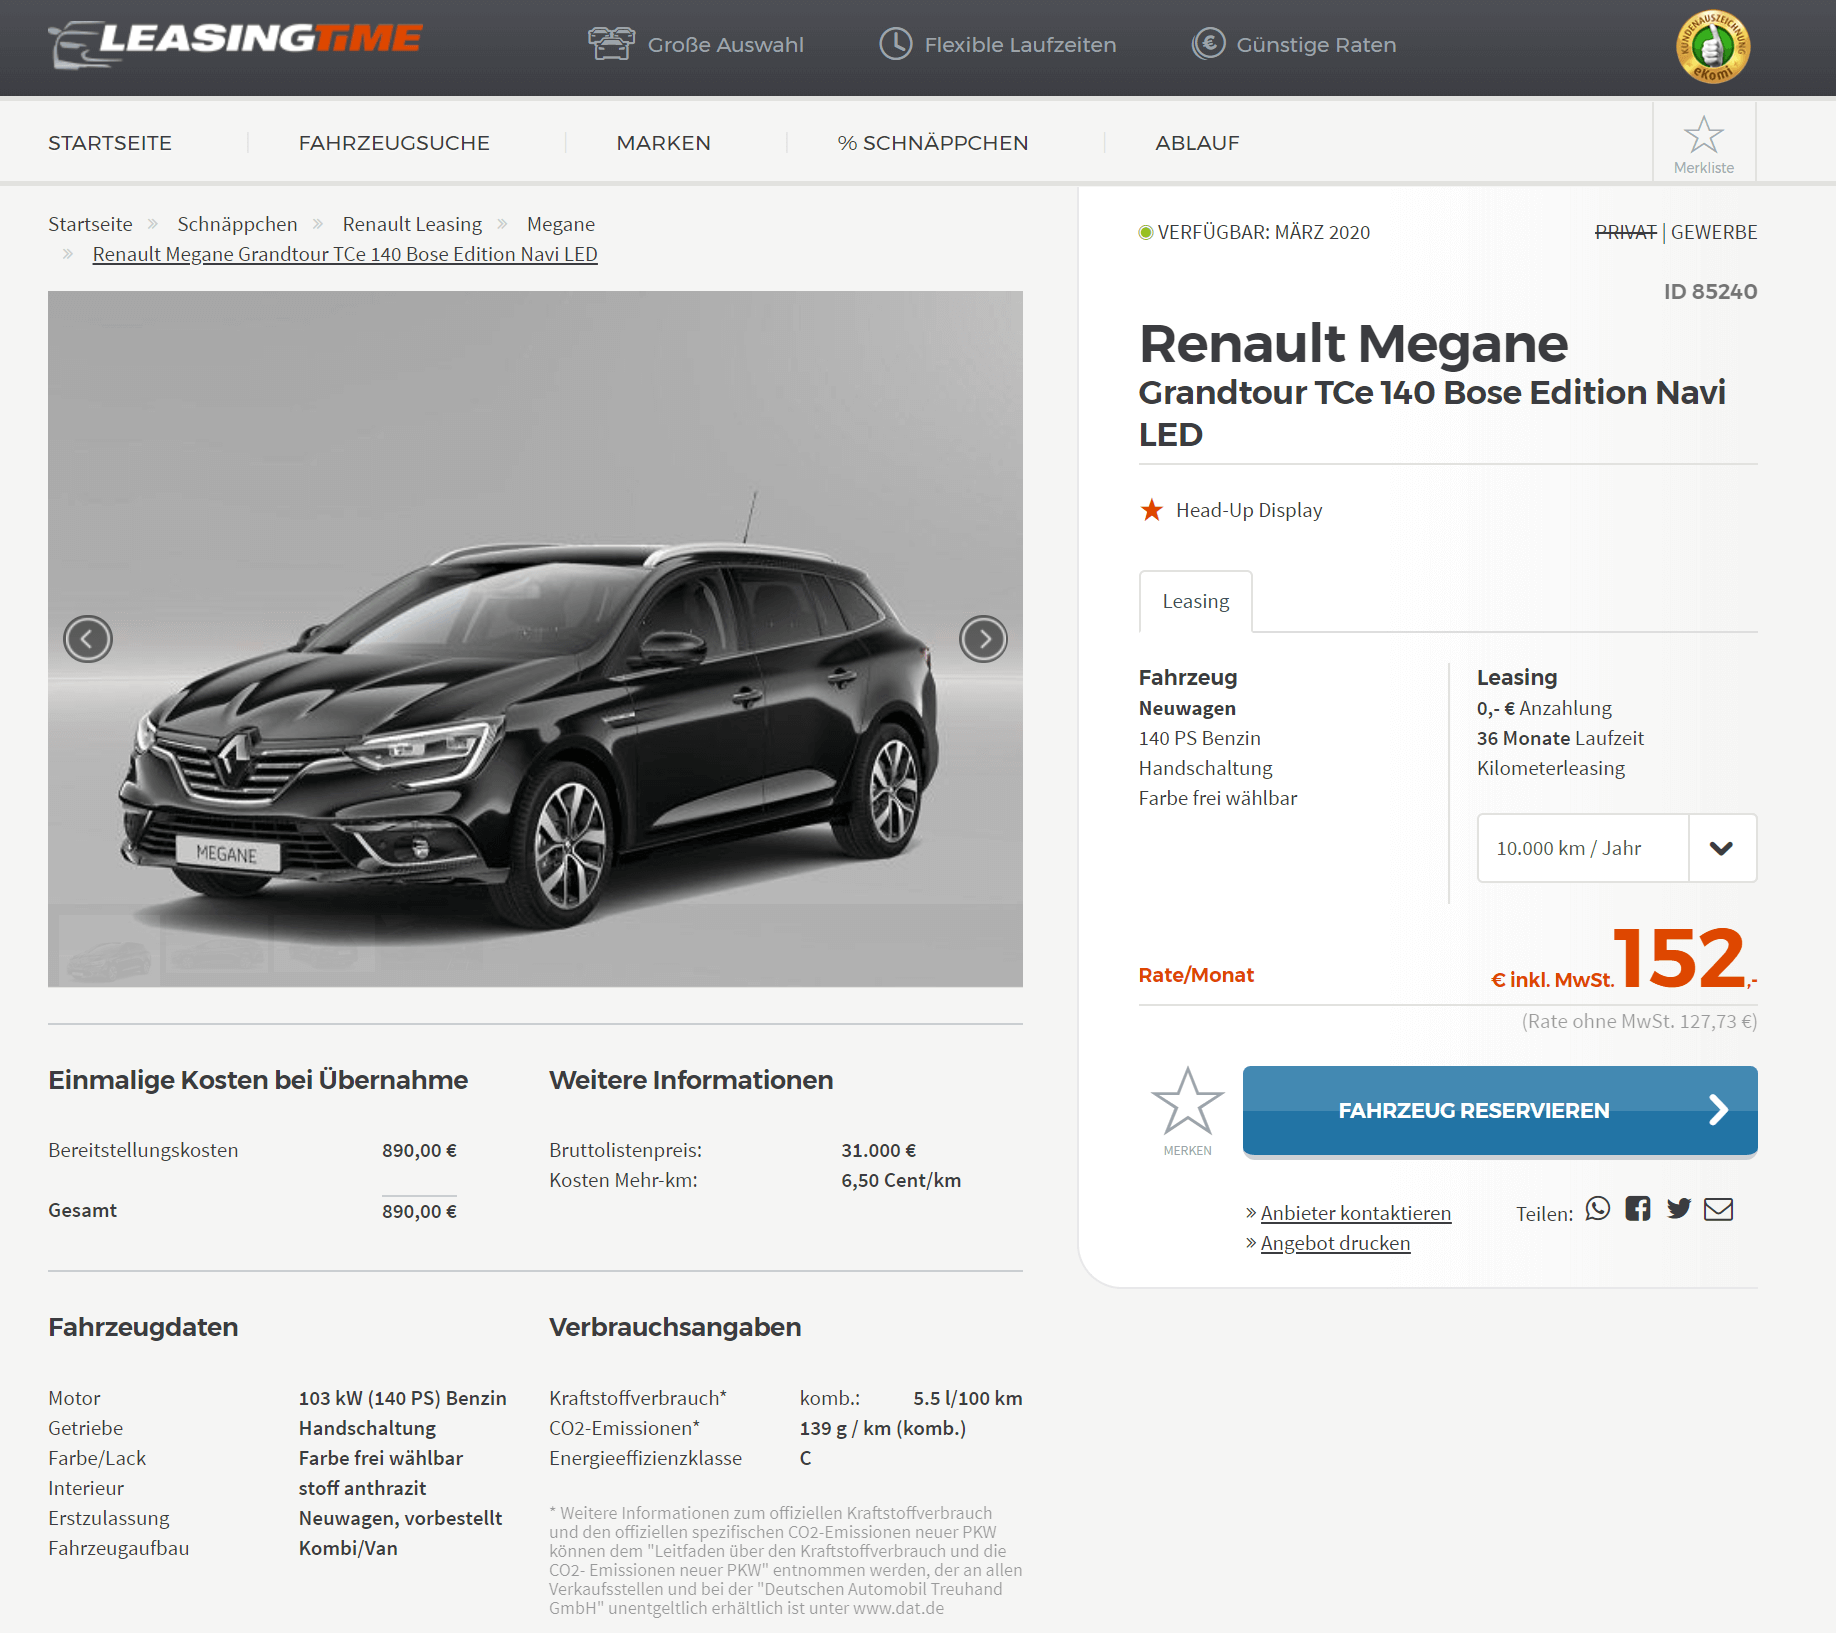
Task: Click Megane breadcrumb link
Action: pos(561,224)
